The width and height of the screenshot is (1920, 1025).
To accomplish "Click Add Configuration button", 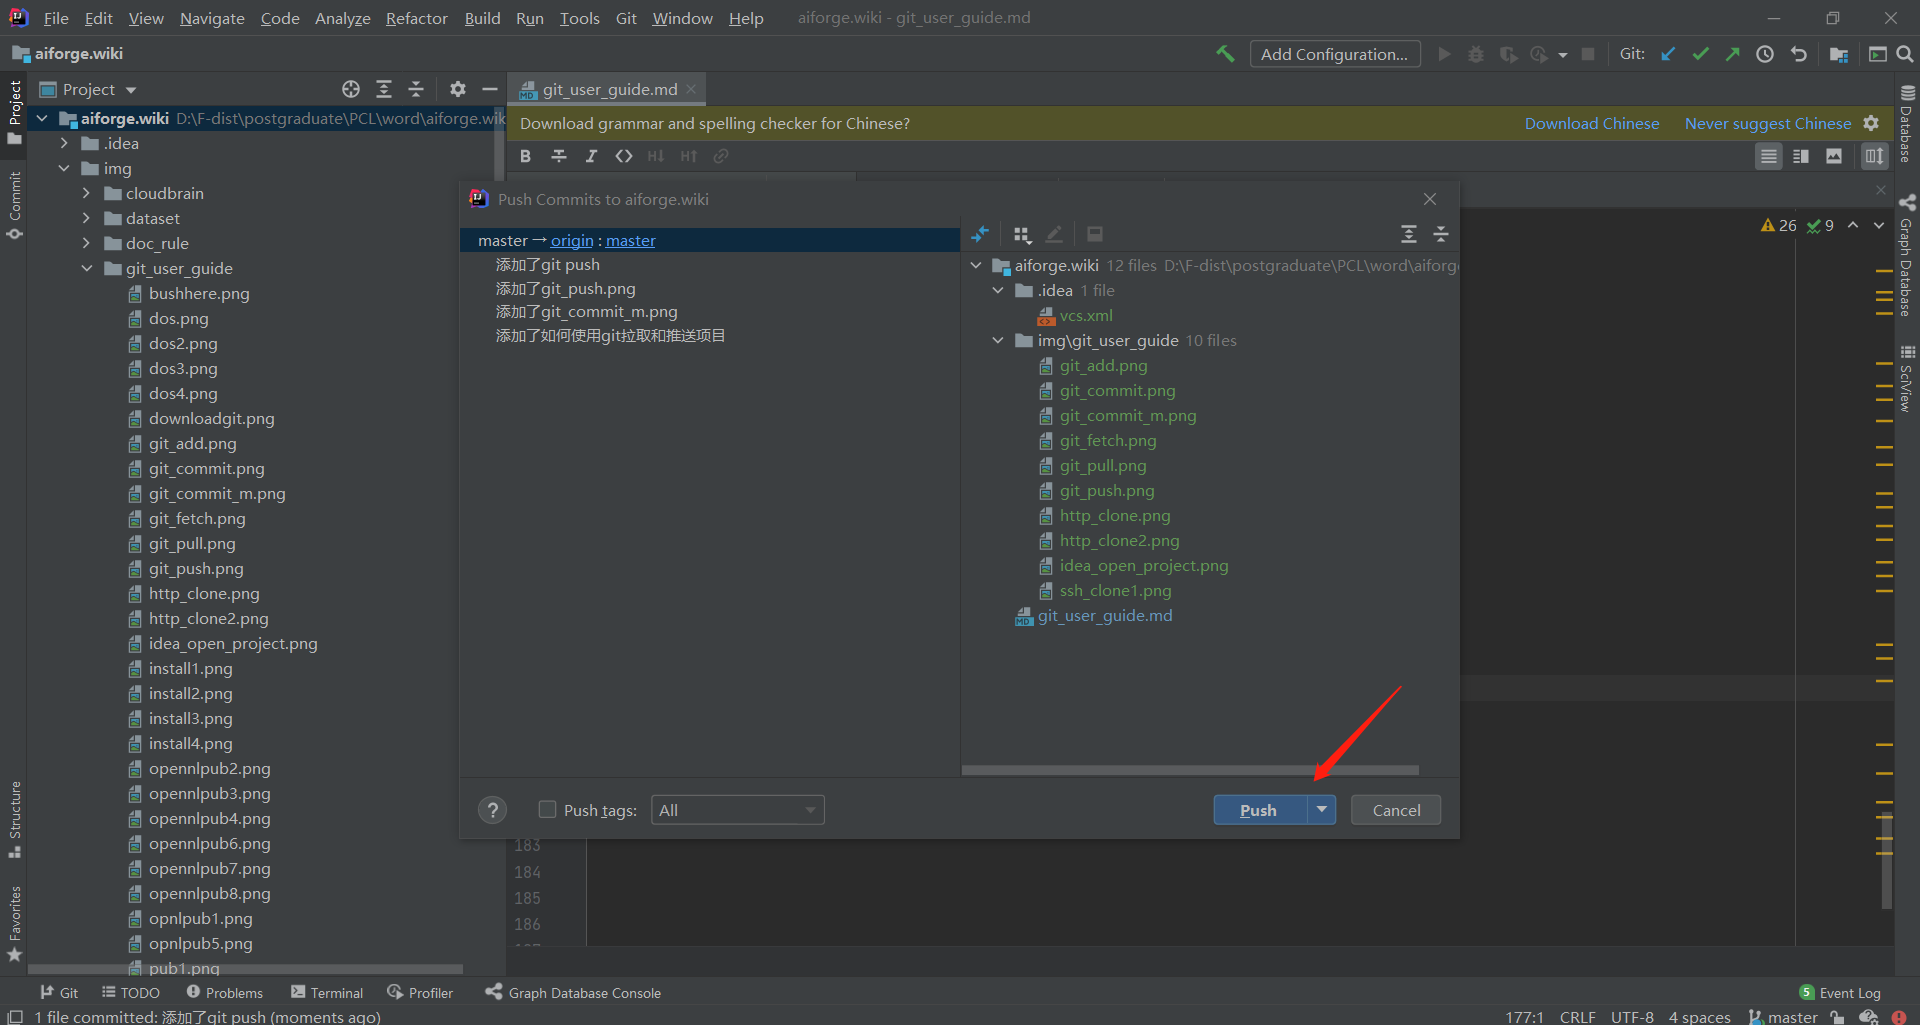I will point(1334,54).
